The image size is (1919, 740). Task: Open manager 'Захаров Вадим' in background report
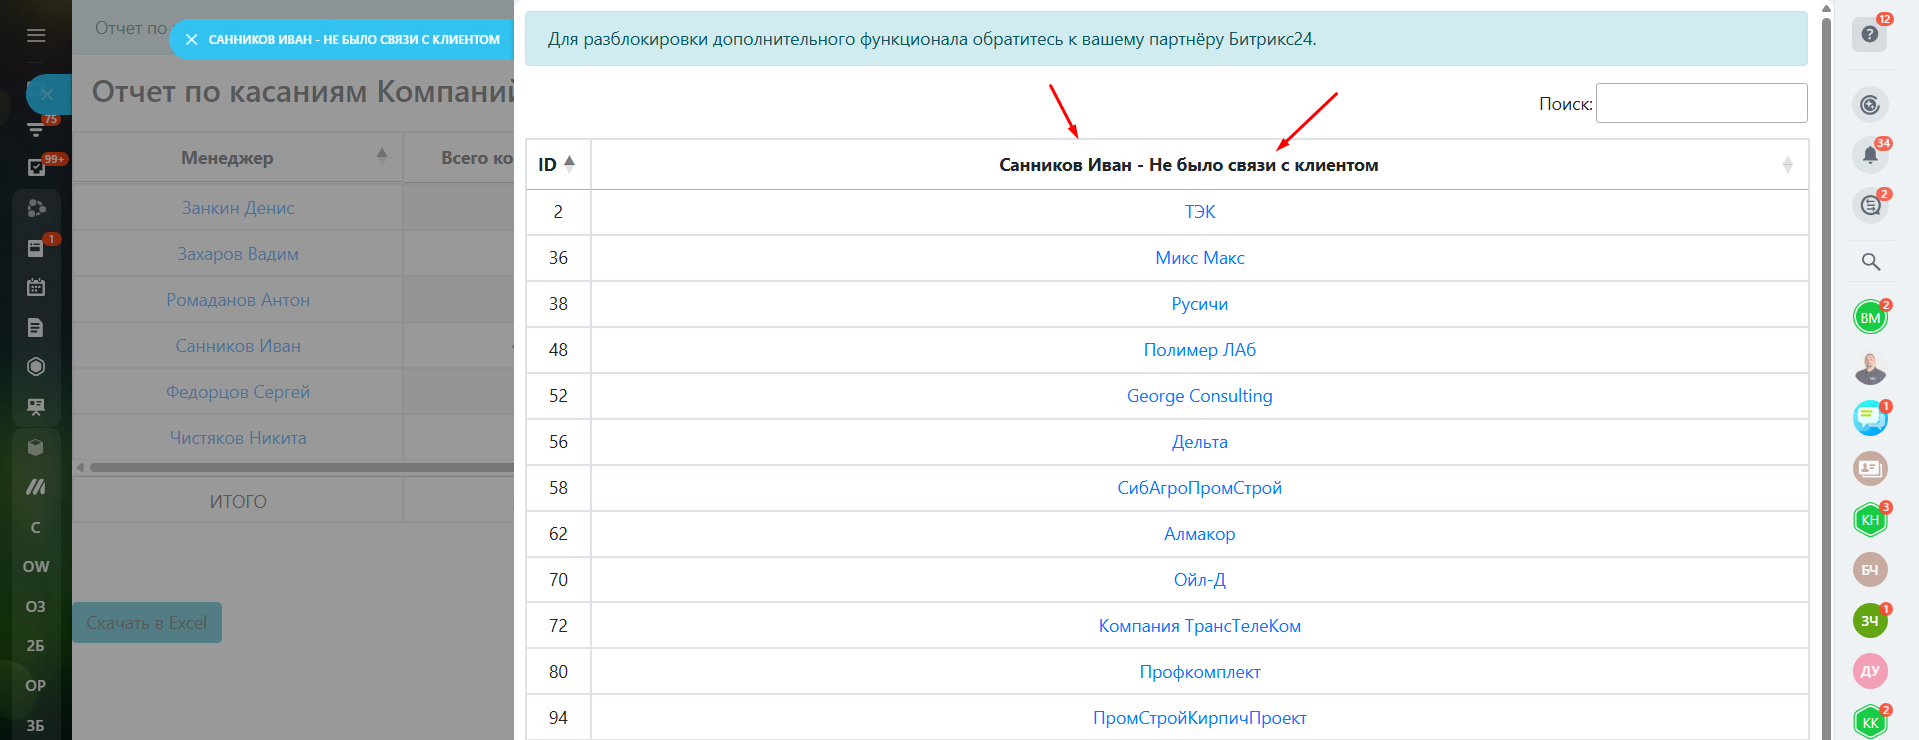pos(238,254)
